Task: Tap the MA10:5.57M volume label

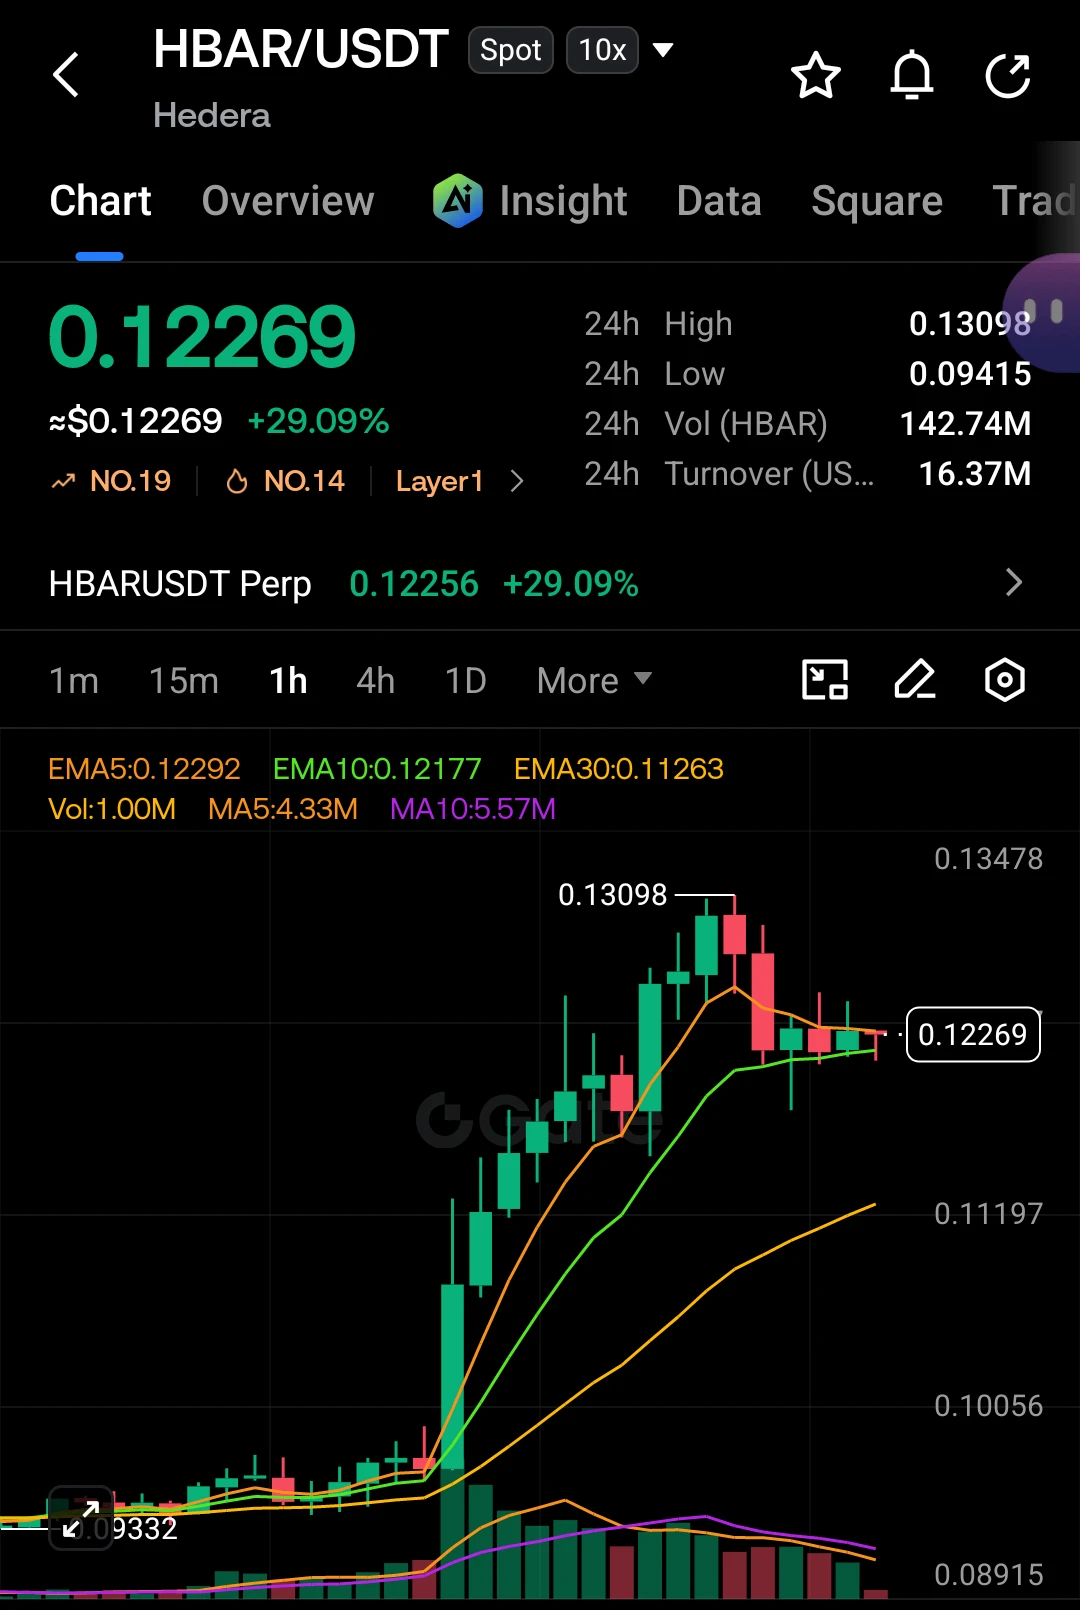Action: pyautogui.click(x=472, y=809)
